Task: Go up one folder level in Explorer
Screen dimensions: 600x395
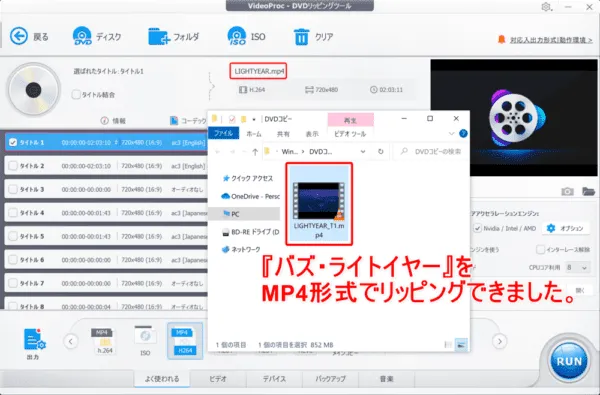Action: pyautogui.click(x=255, y=152)
